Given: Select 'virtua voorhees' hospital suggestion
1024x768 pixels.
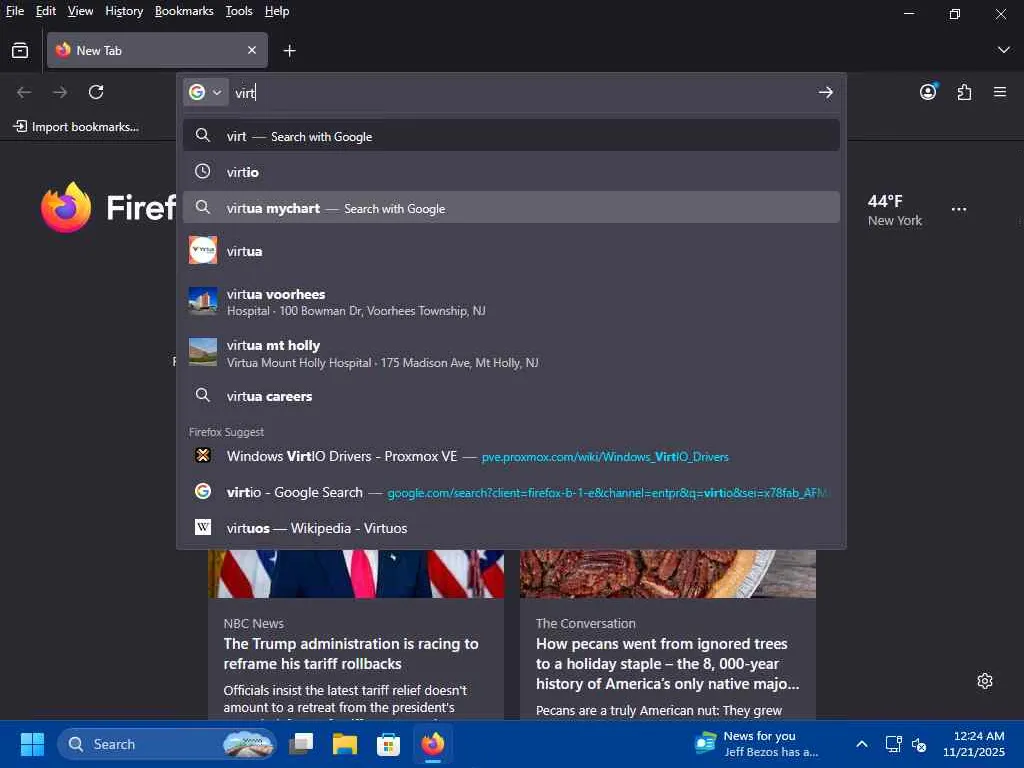Looking at the screenshot, I should [511, 302].
